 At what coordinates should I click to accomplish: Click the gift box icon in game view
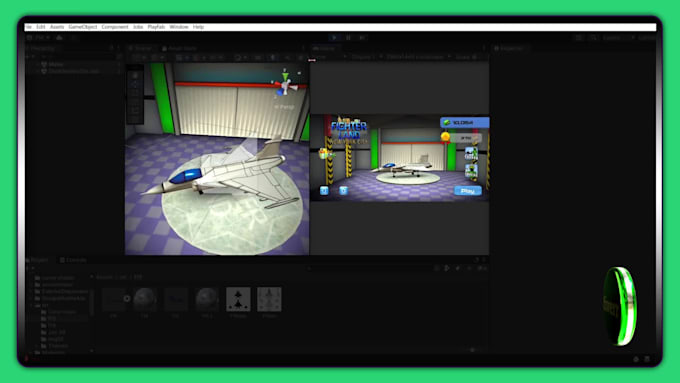(323, 153)
